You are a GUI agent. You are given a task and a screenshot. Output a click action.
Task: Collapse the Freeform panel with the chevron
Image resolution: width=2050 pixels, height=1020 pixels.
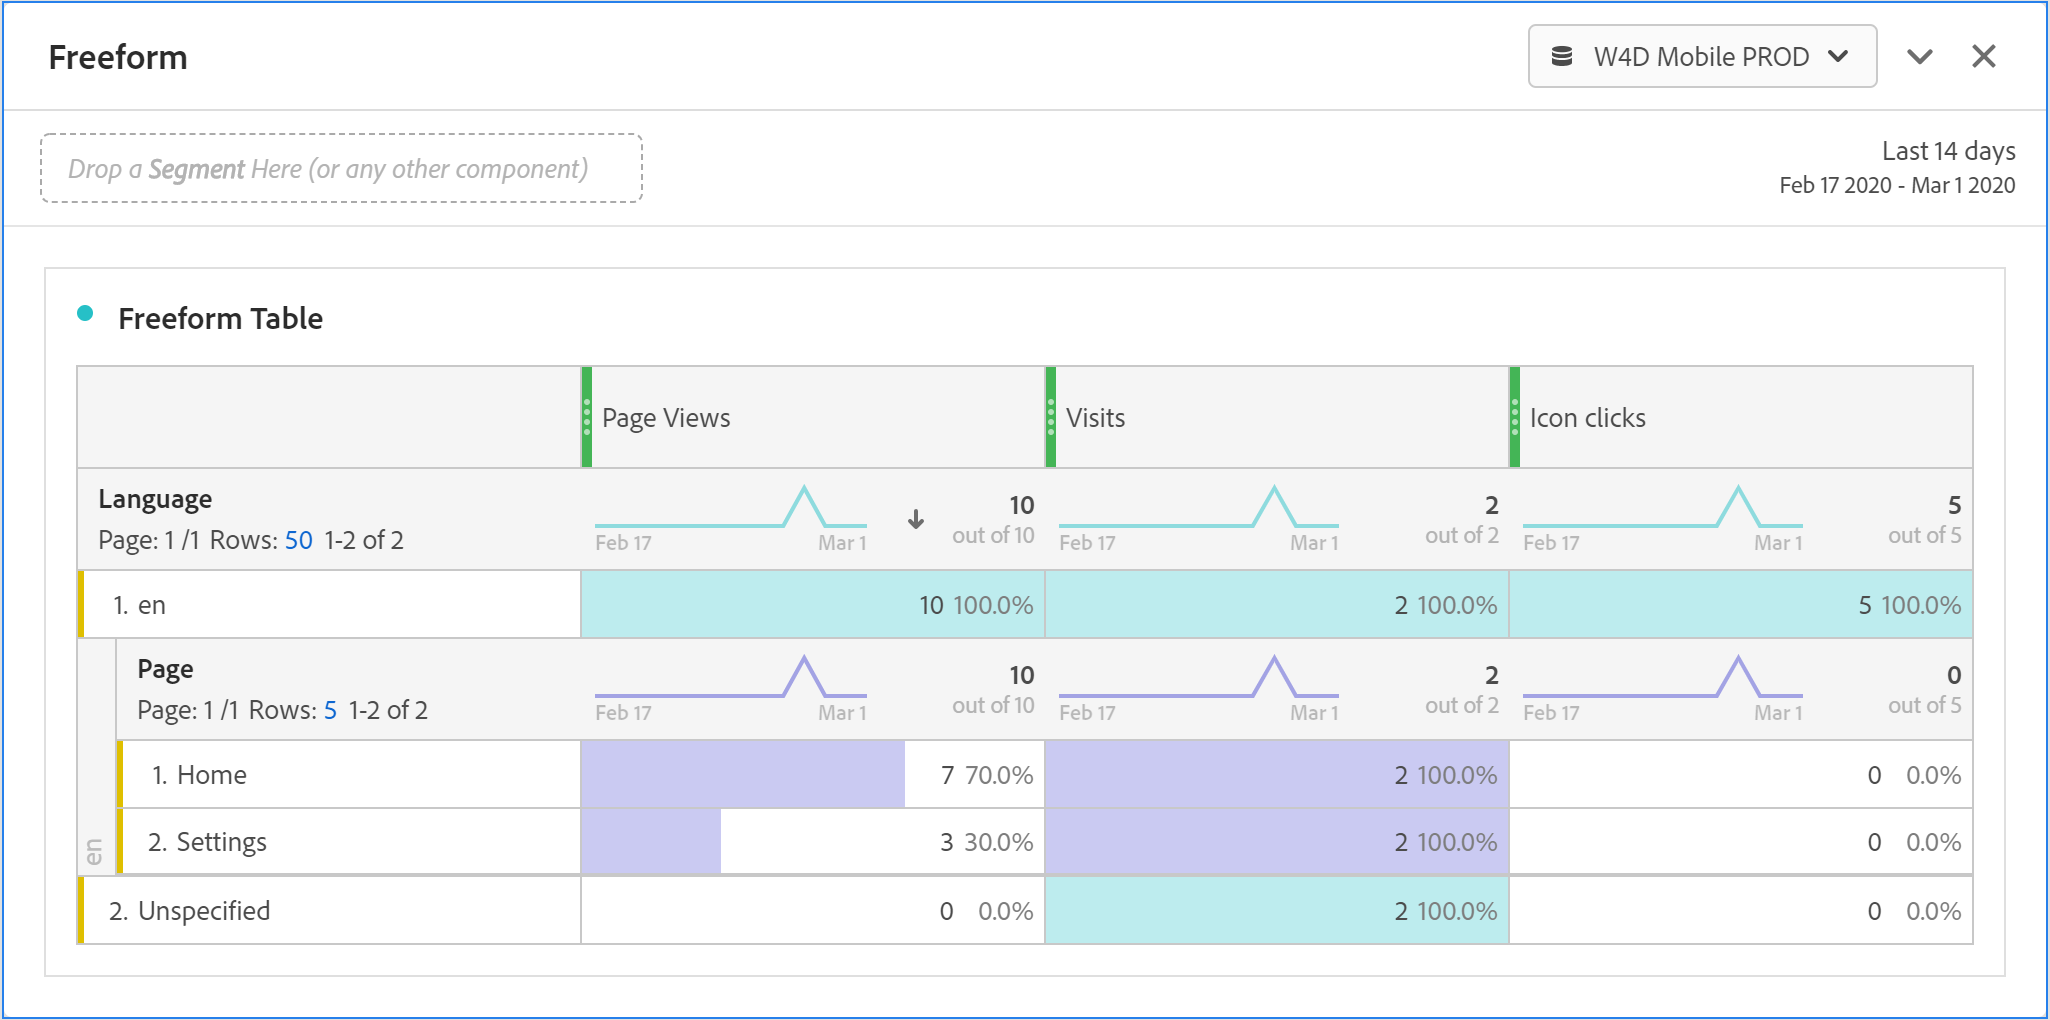1919,57
